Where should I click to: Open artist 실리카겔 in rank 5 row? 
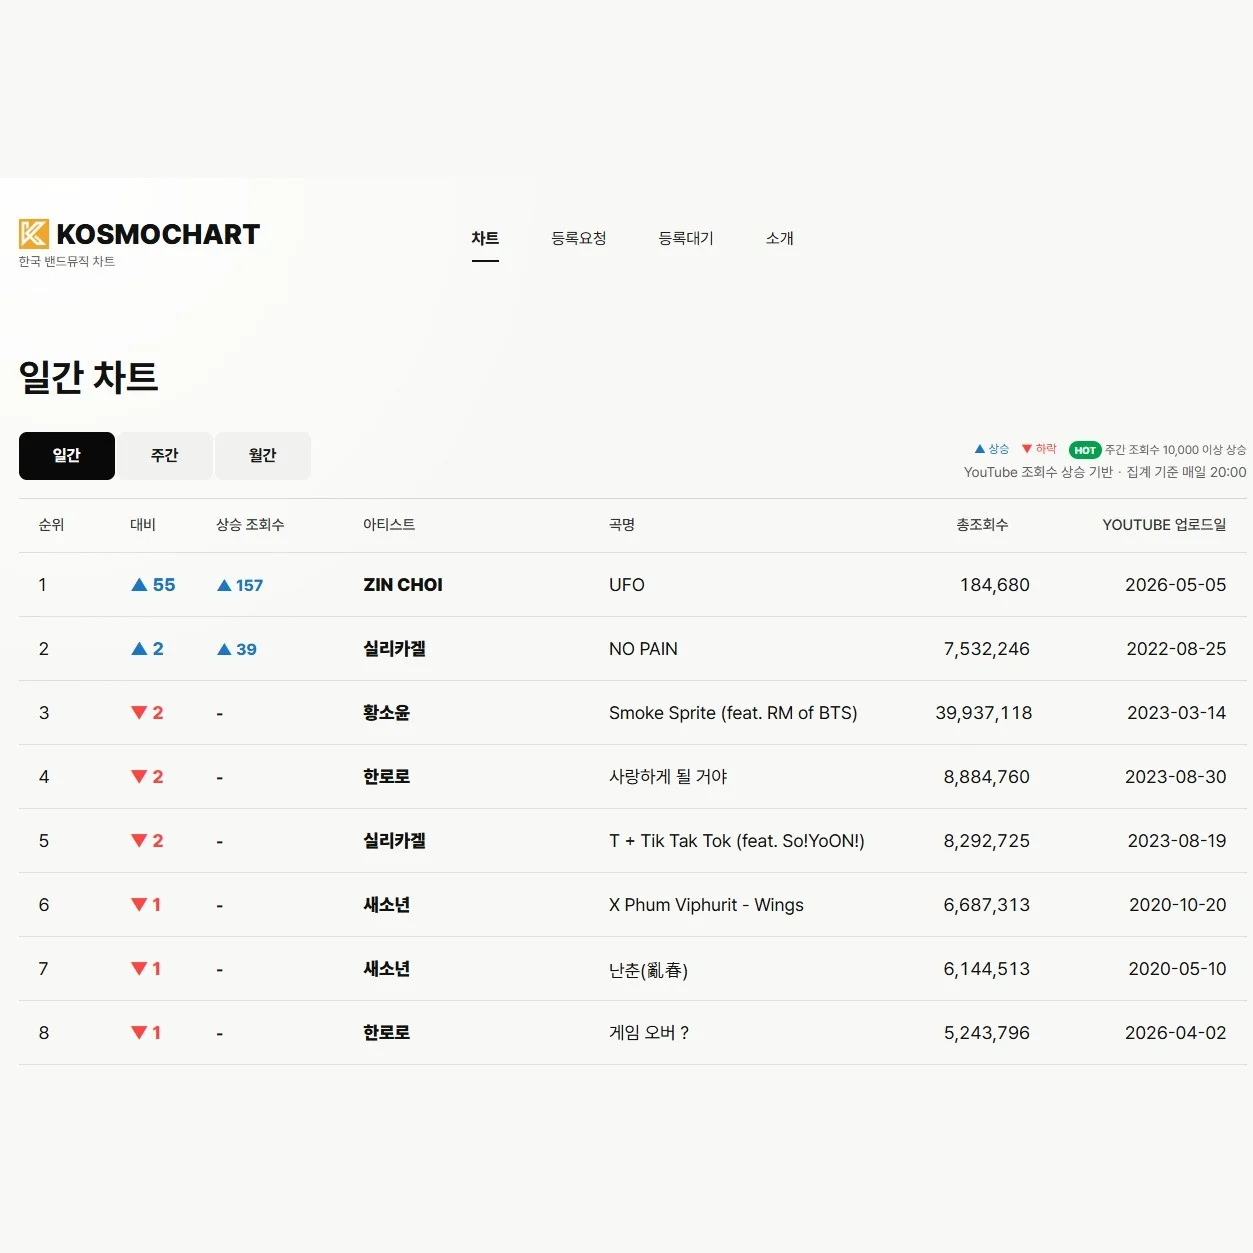pos(394,841)
